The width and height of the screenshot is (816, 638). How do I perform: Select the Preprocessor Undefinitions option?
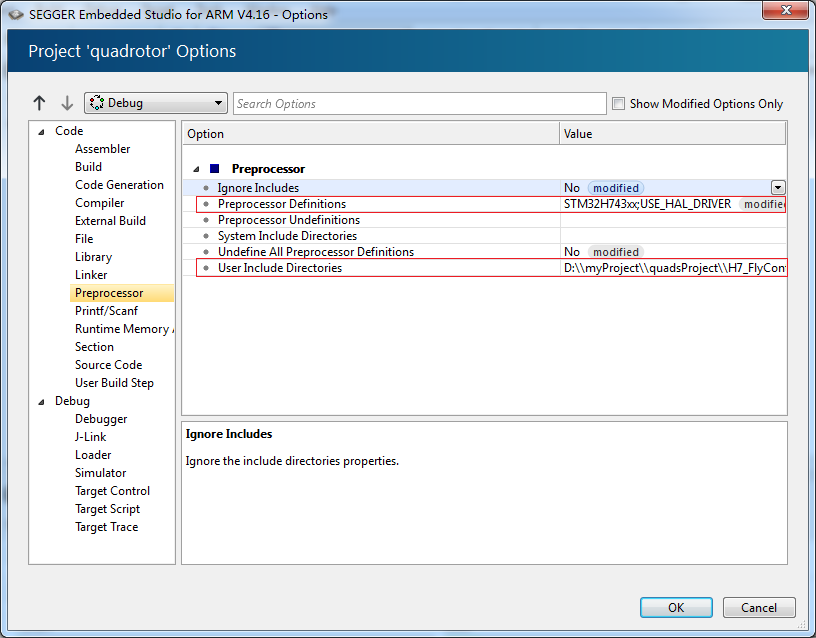coord(289,220)
